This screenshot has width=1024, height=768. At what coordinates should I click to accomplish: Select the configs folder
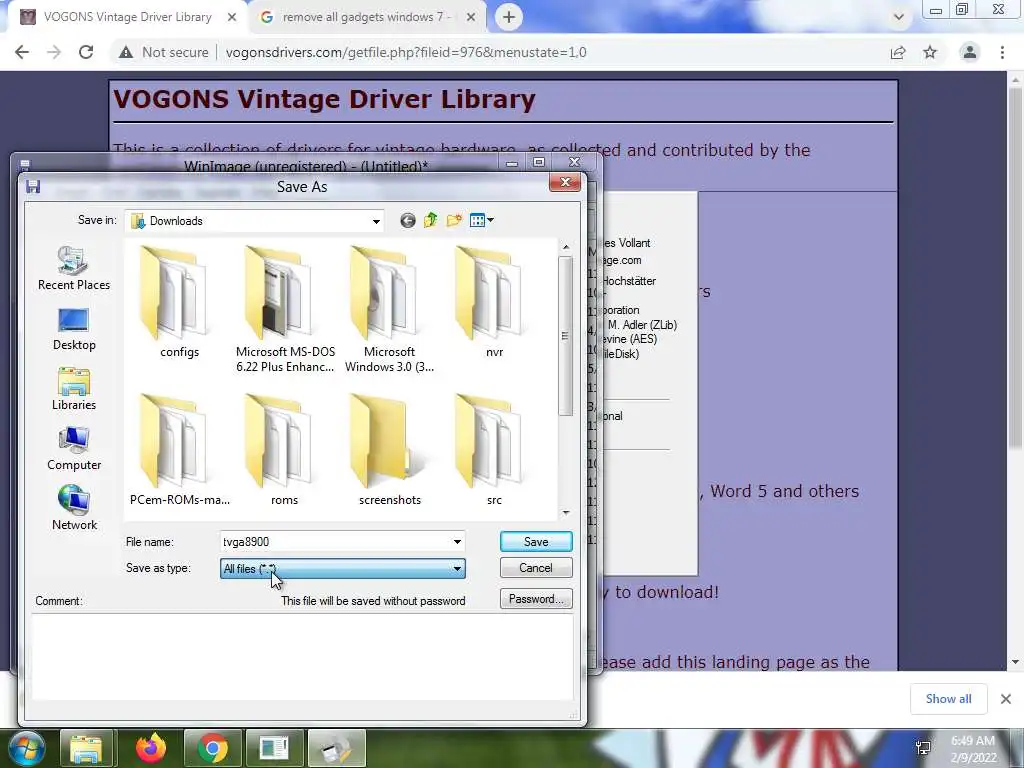pyautogui.click(x=179, y=302)
